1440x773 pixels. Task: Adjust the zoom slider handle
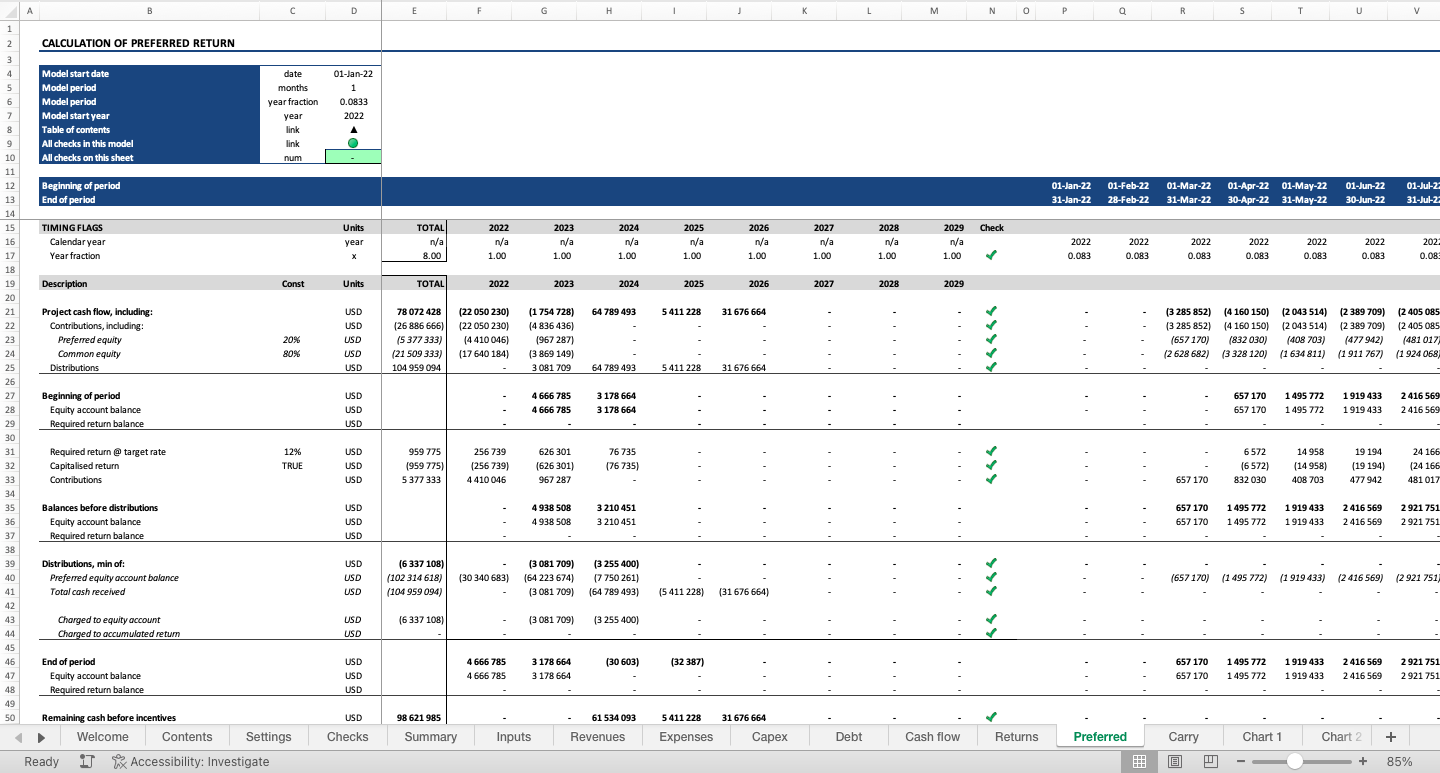click(1295, 761)
